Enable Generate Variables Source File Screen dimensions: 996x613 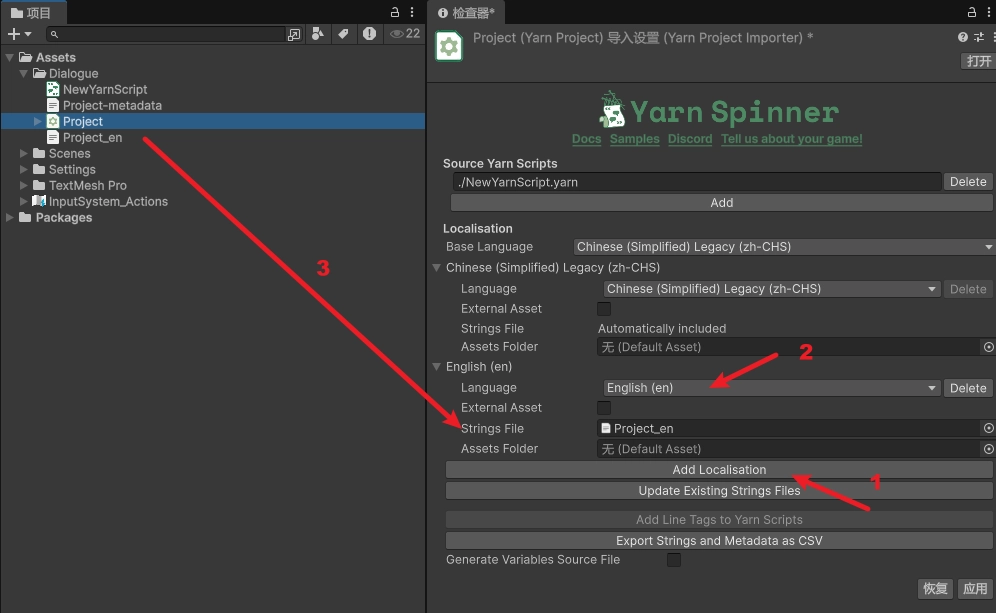(674, 560)
